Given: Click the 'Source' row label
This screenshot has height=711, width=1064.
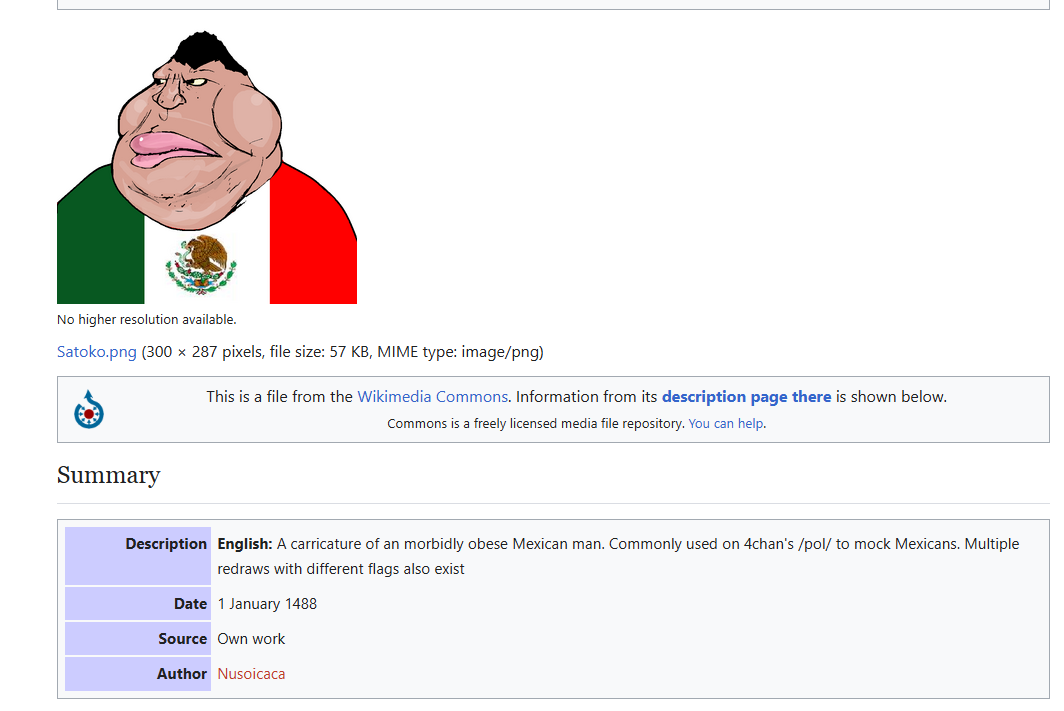Looking at the screenshot, I should click(x=138, y=638).
